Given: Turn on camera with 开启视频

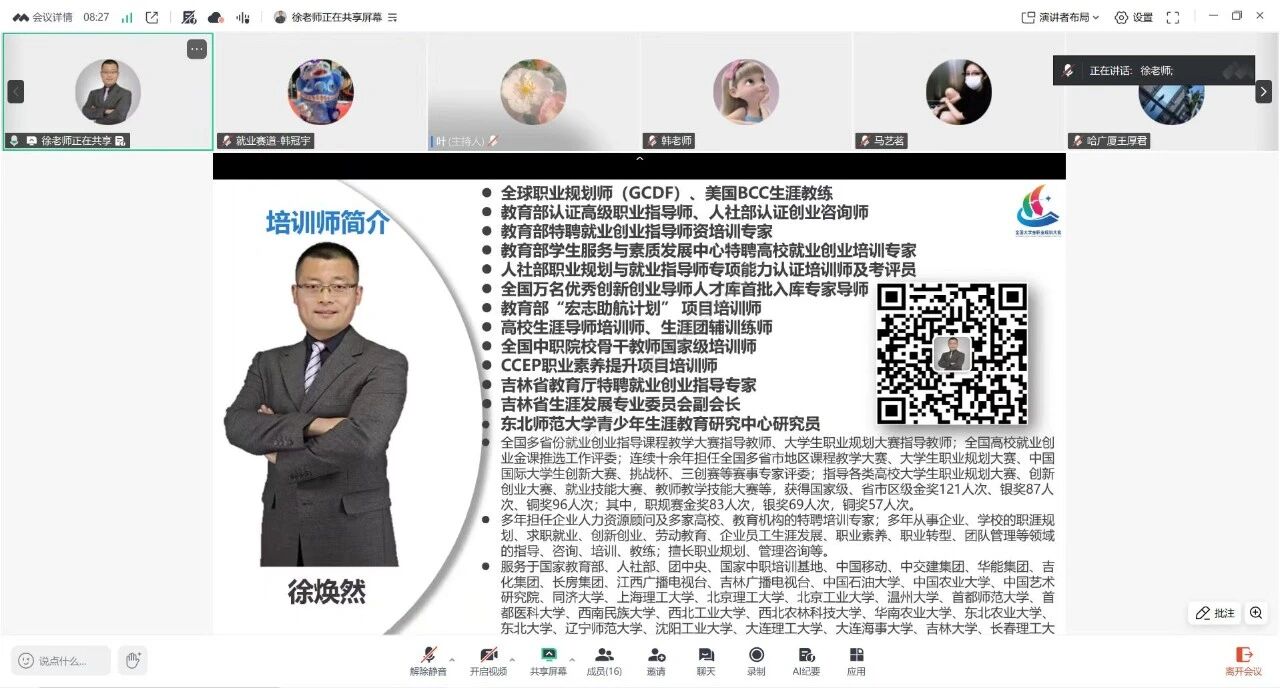Looking at the screenshot, I should [x=488, y=660].
